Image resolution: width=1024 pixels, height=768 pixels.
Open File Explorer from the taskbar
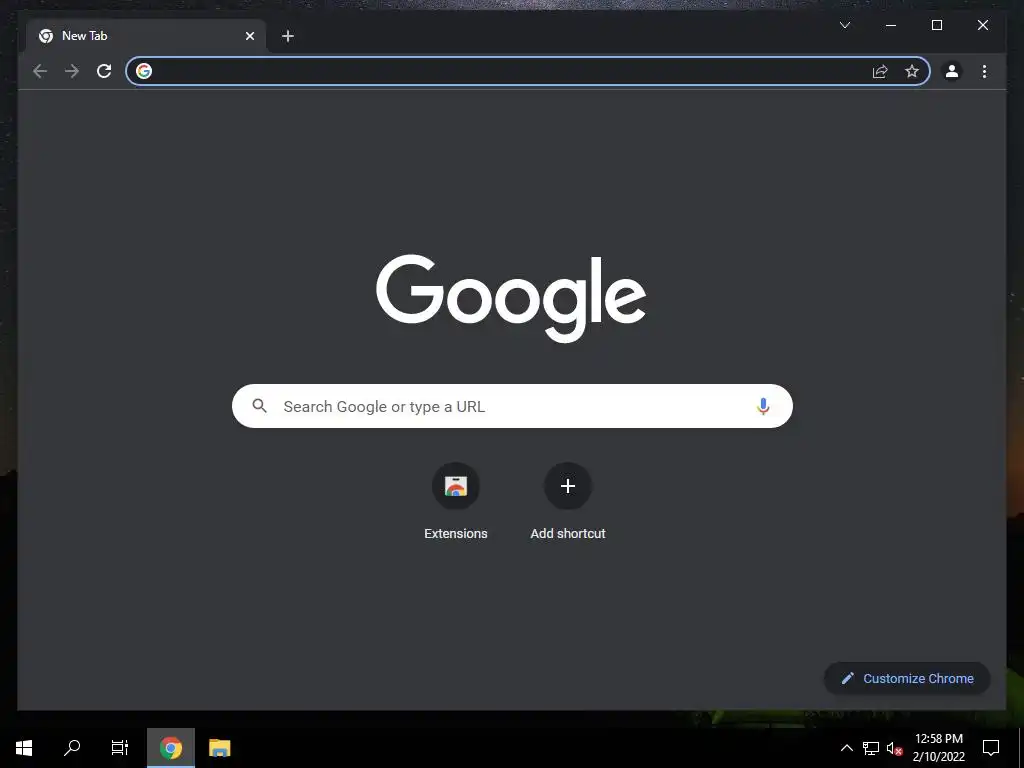click(219, 748)
